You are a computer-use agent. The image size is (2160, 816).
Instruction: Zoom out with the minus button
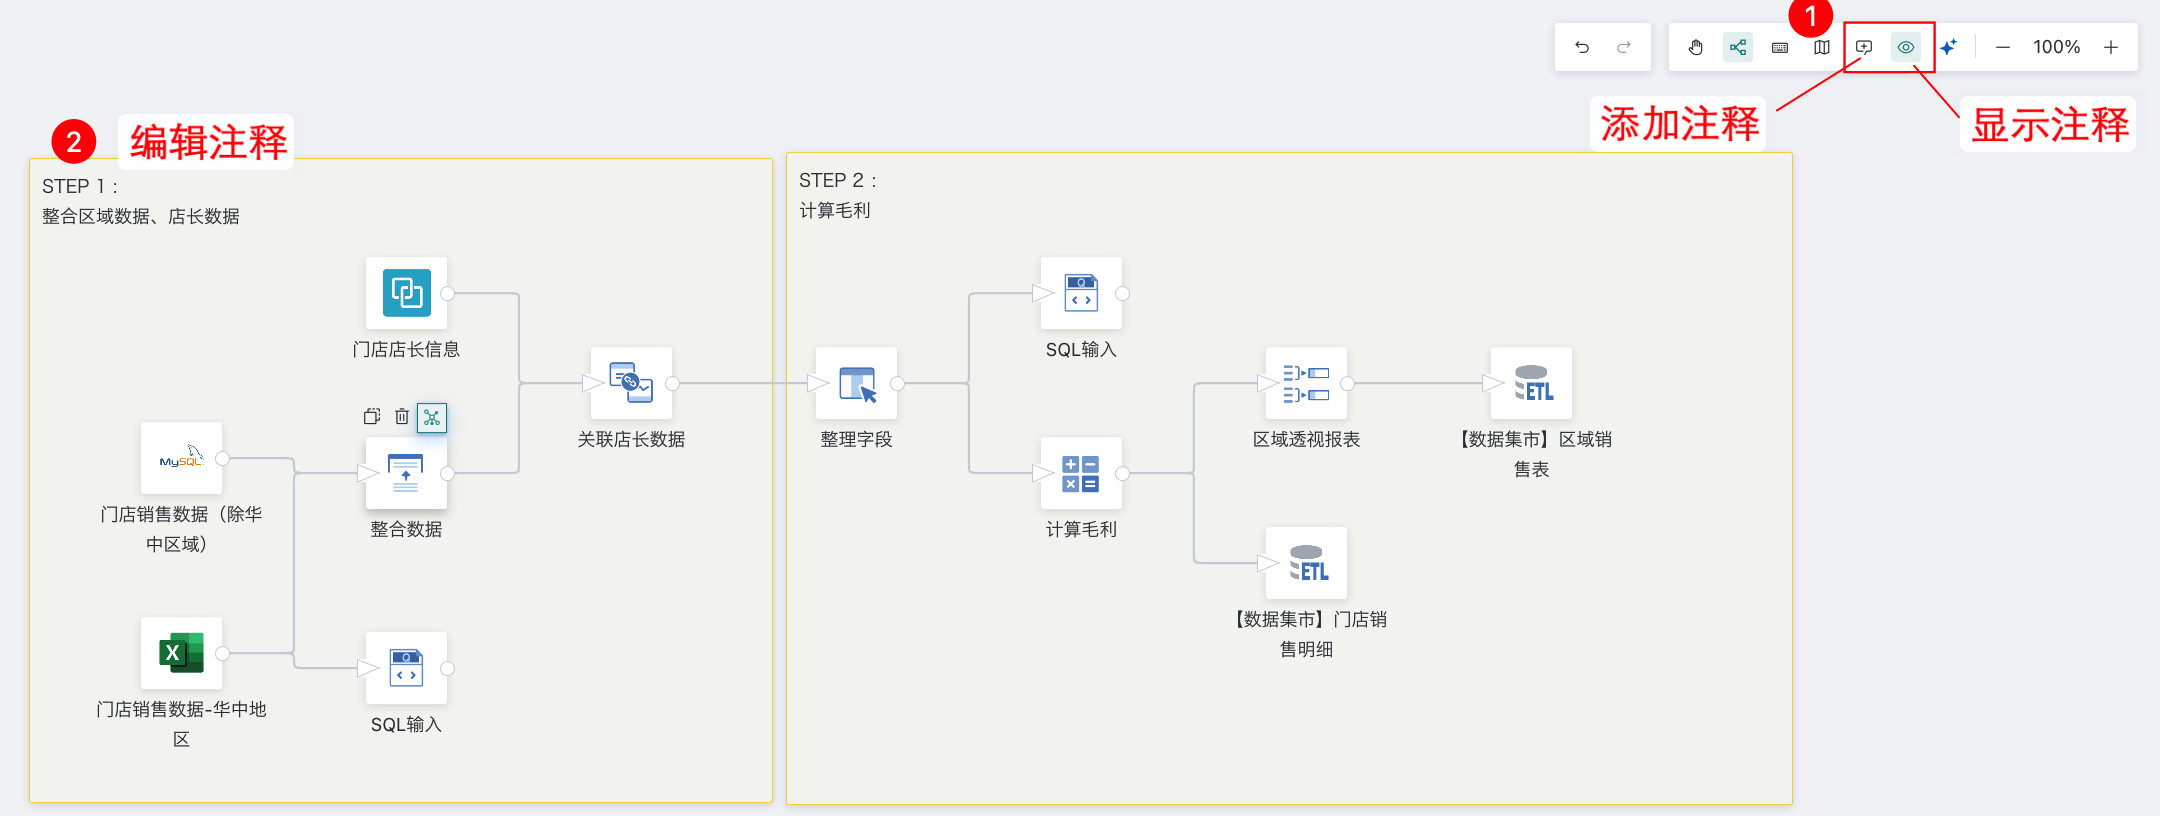point(2002,47)
